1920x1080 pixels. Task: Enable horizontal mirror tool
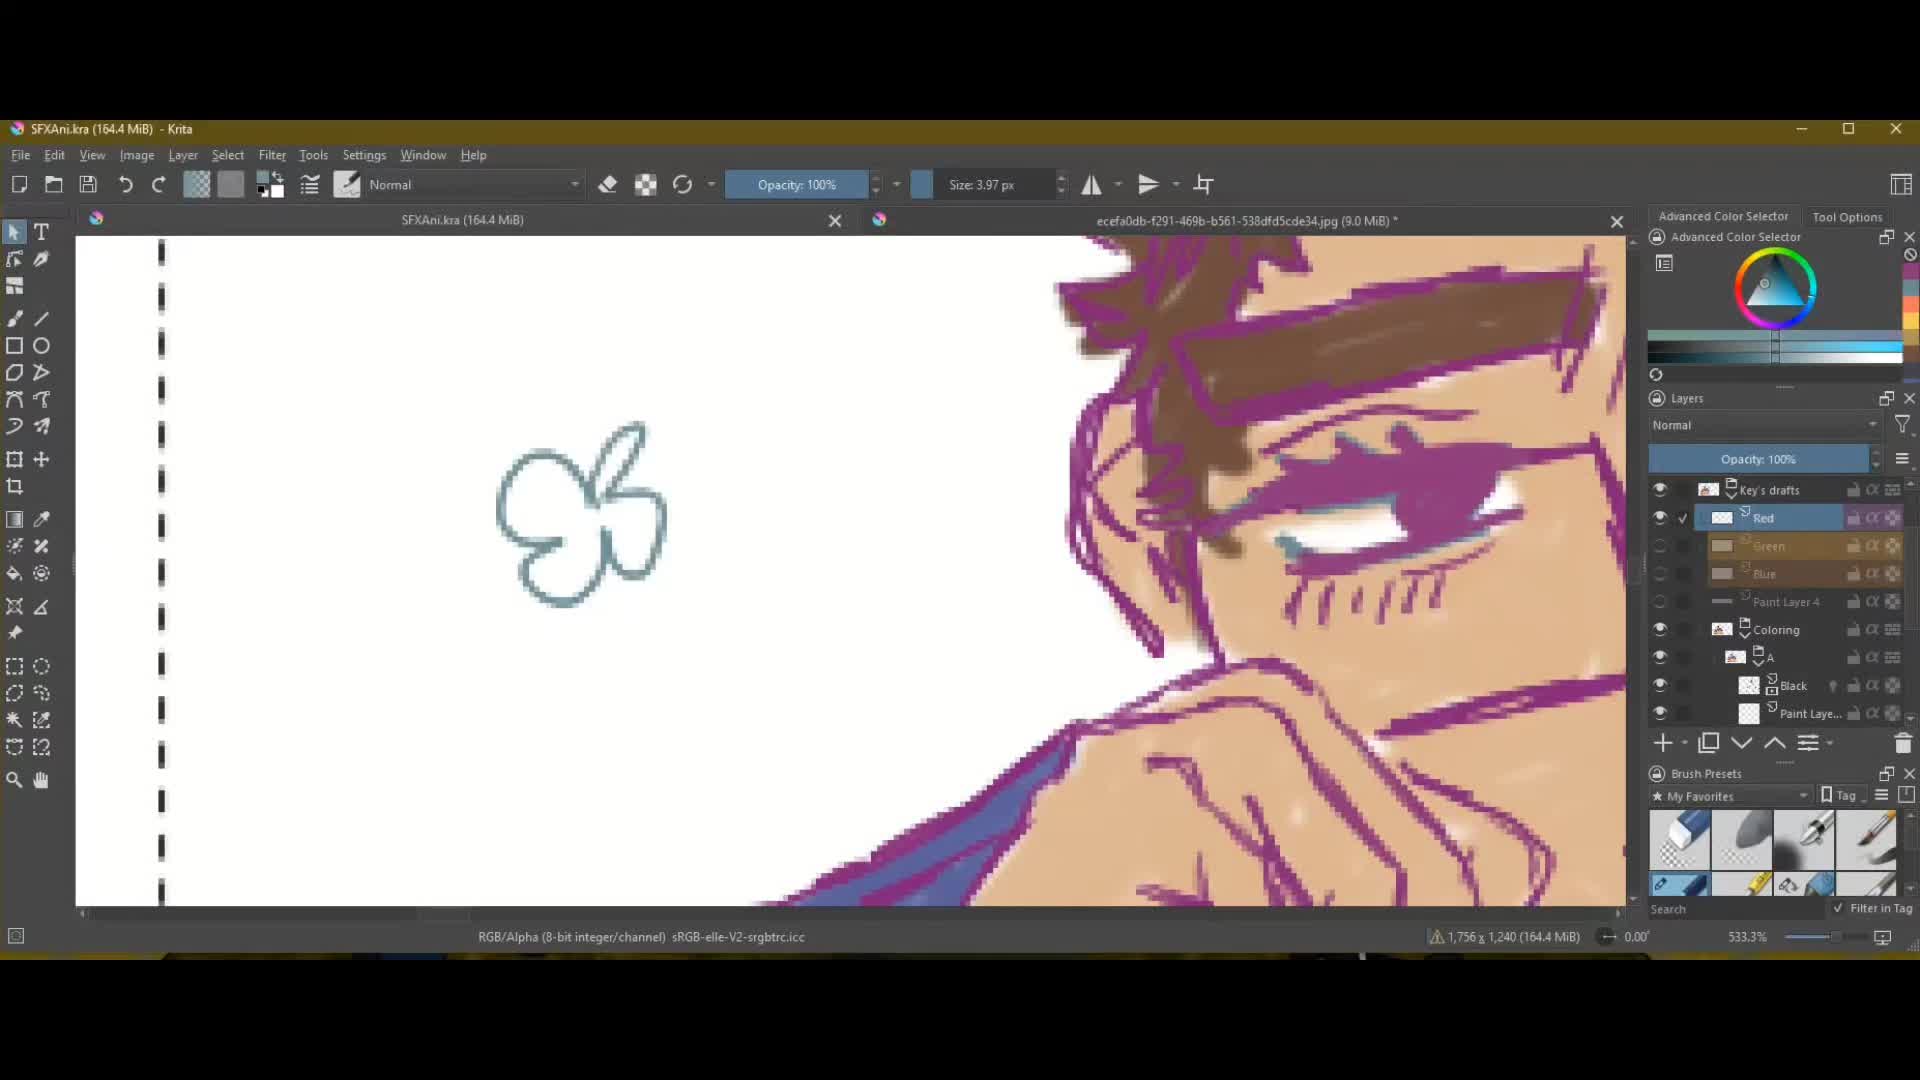tap(1092, 185)
